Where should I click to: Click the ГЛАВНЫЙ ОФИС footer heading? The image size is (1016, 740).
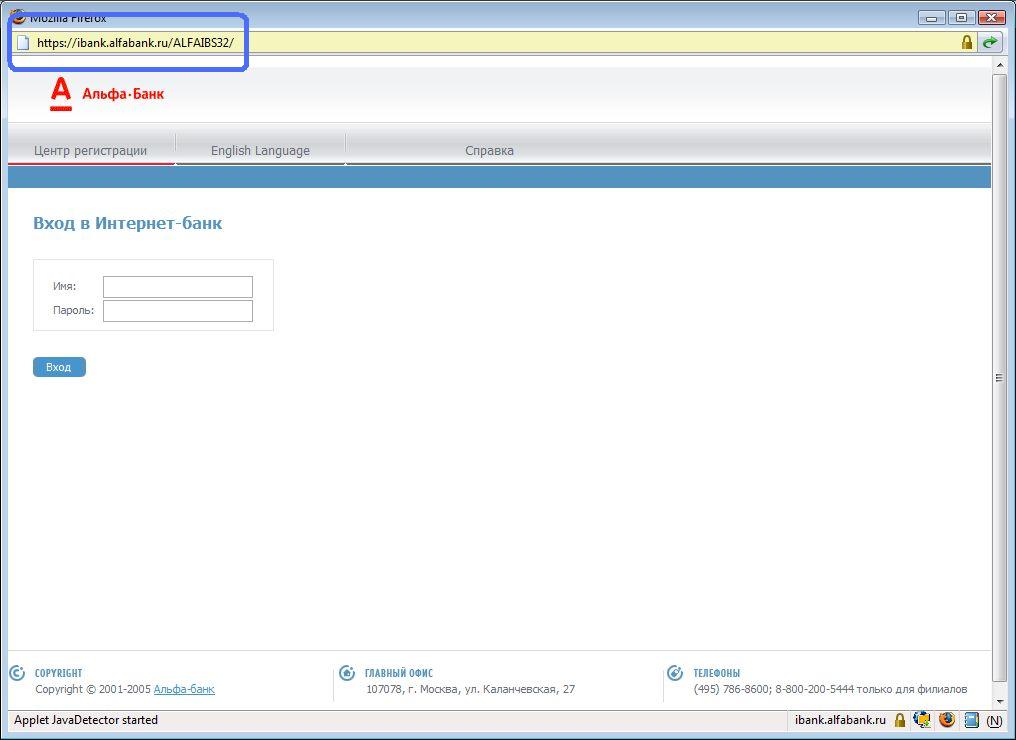[398, 673]
